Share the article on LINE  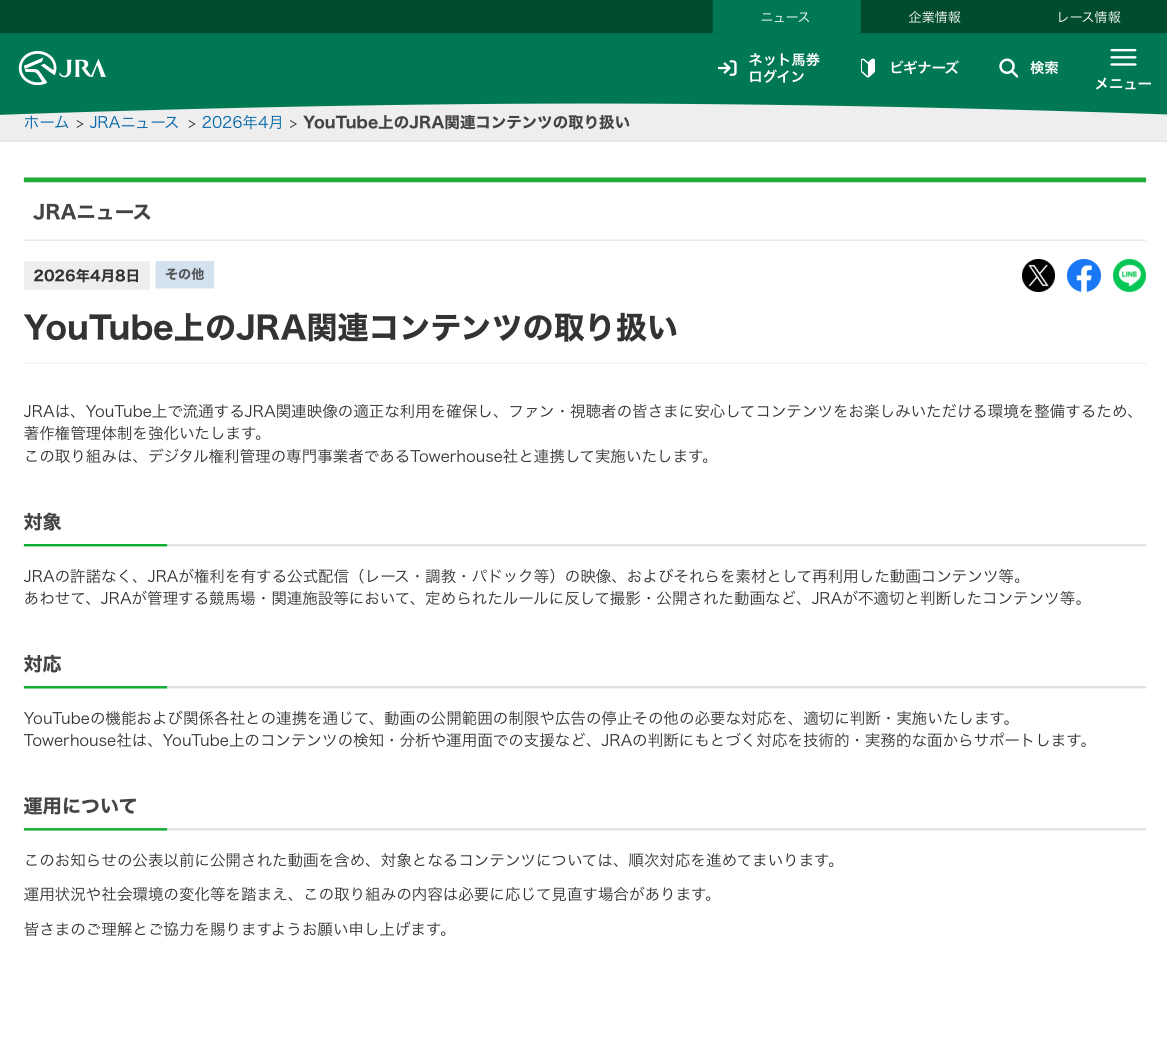click(1129, 276)
